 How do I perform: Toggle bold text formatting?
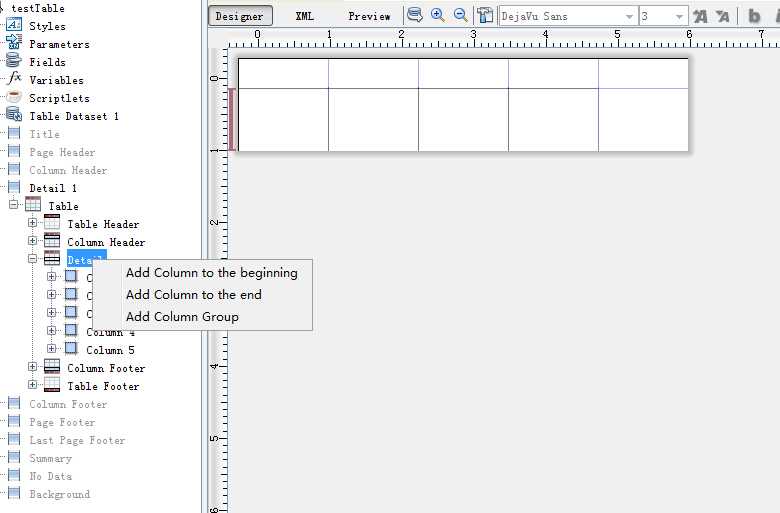tap(754, 16)
